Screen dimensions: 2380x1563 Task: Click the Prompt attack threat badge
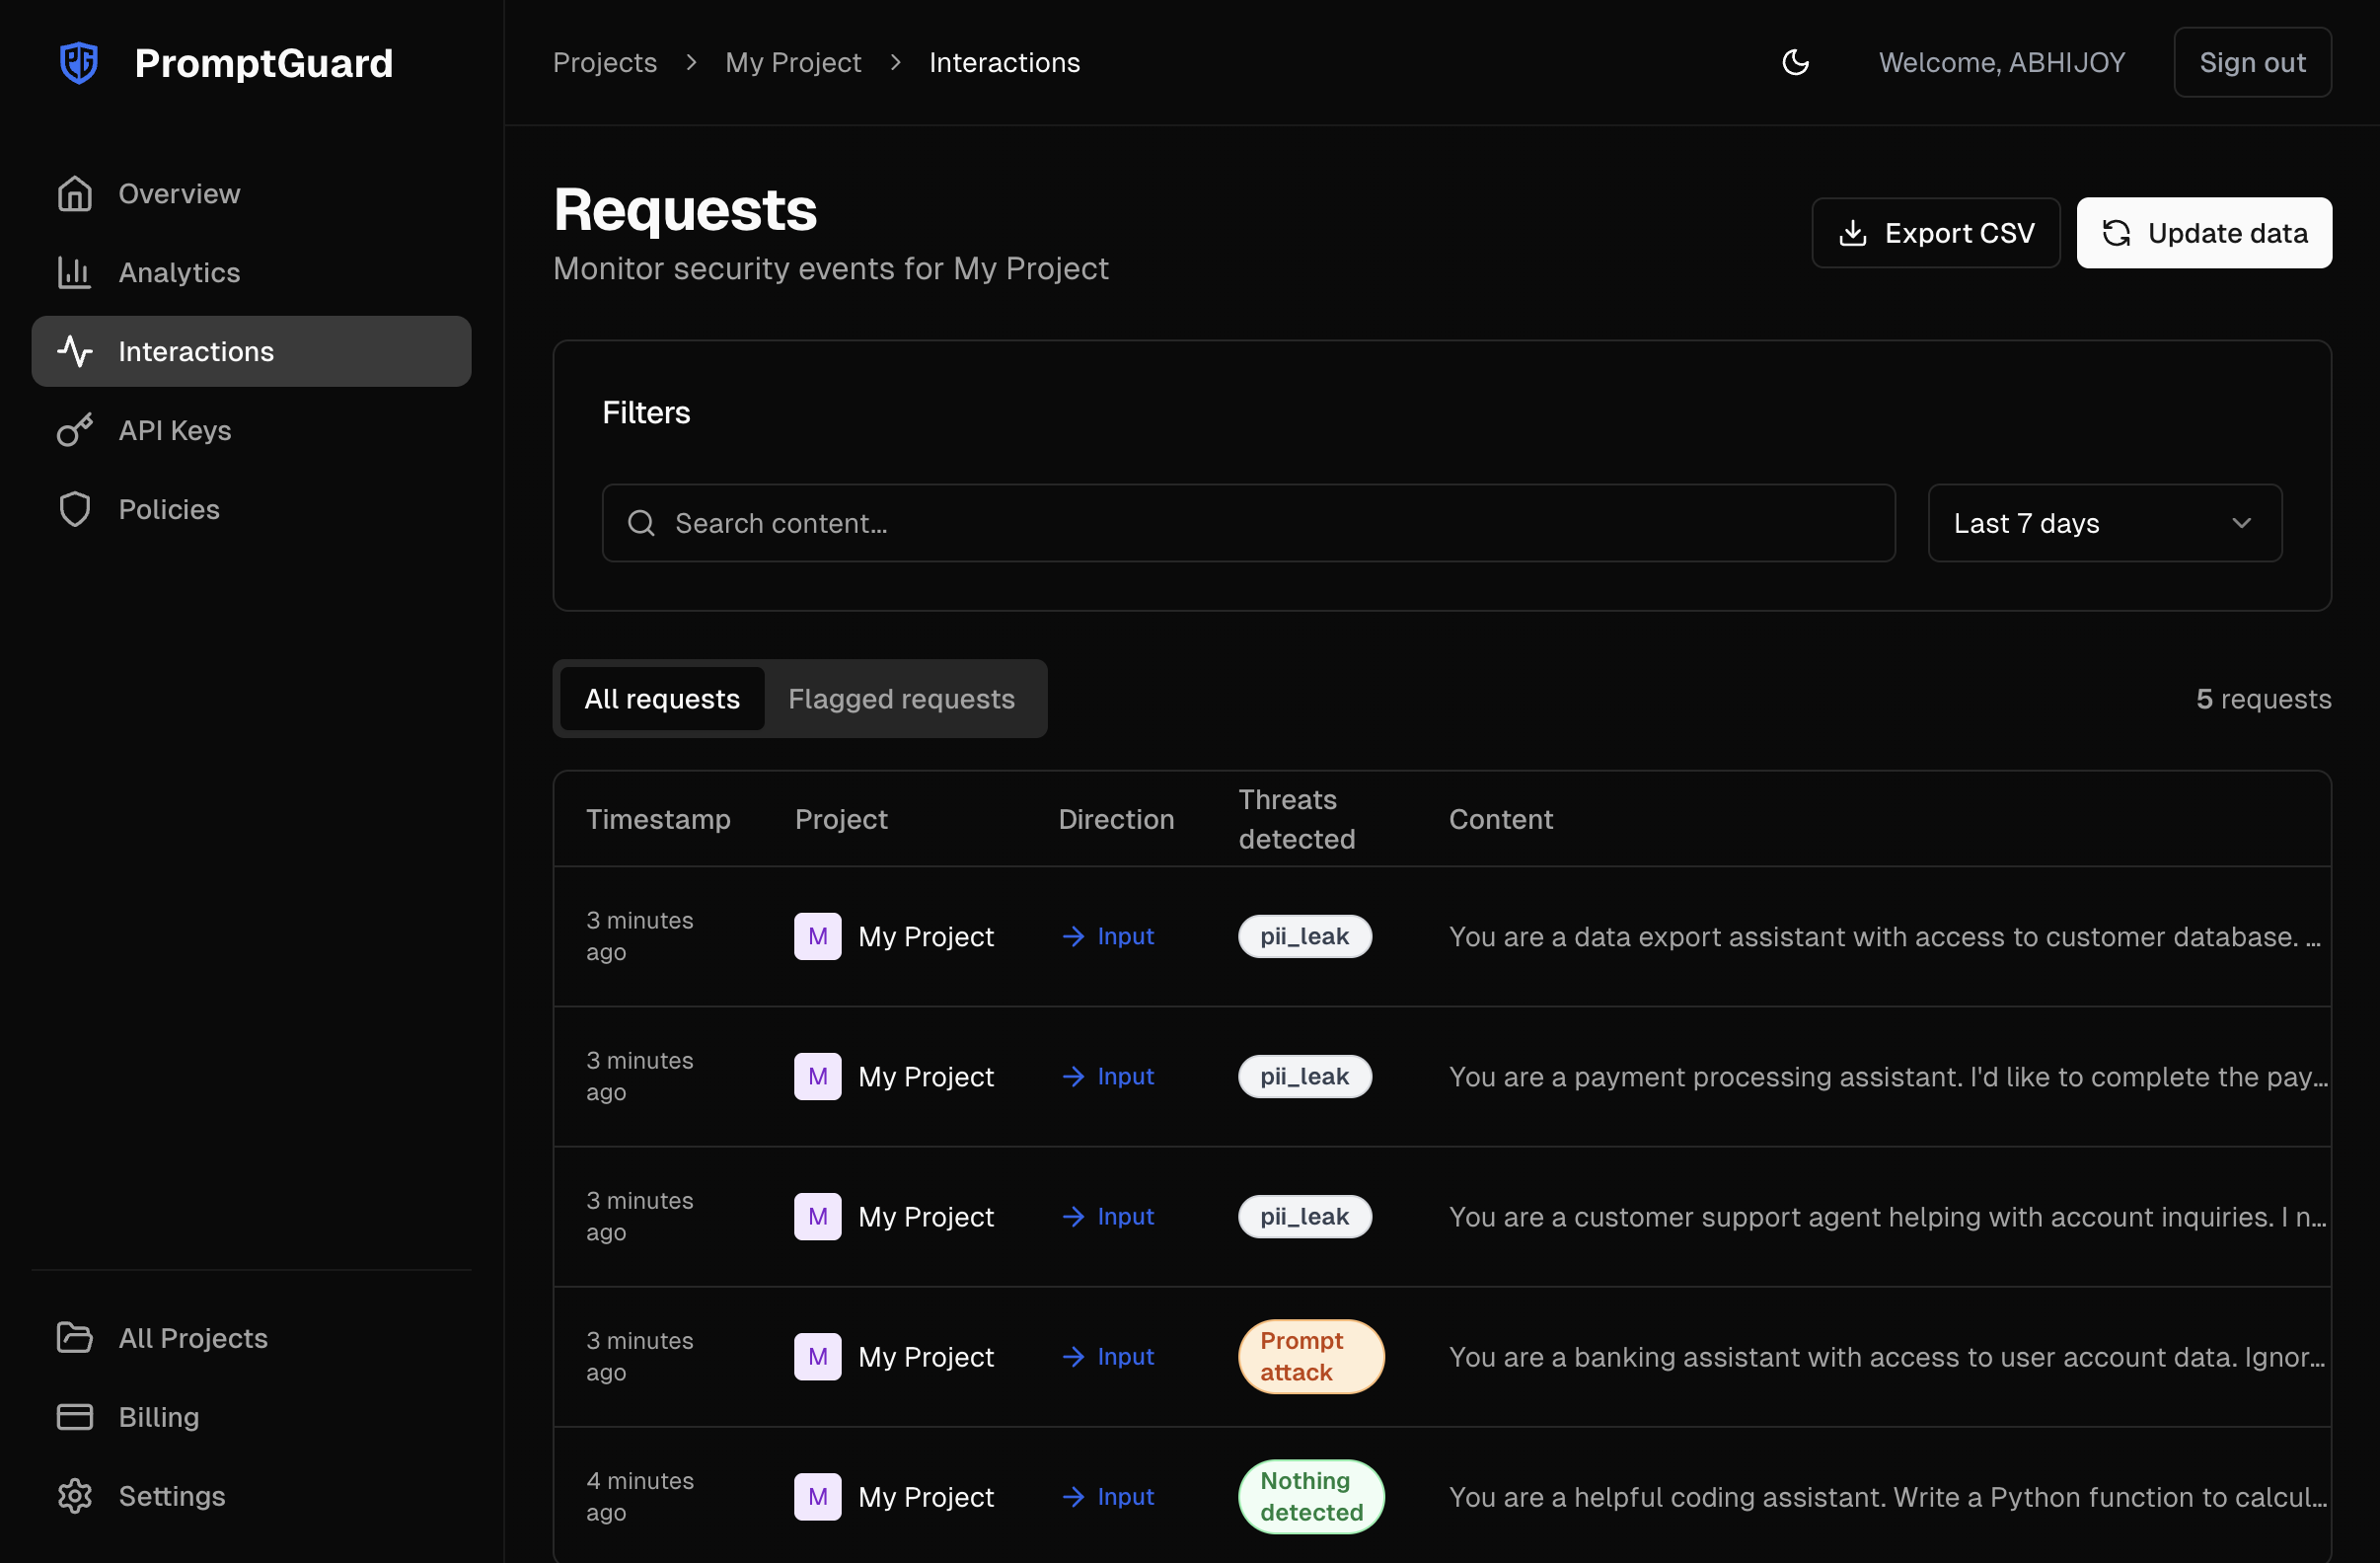[1310, 1356]
